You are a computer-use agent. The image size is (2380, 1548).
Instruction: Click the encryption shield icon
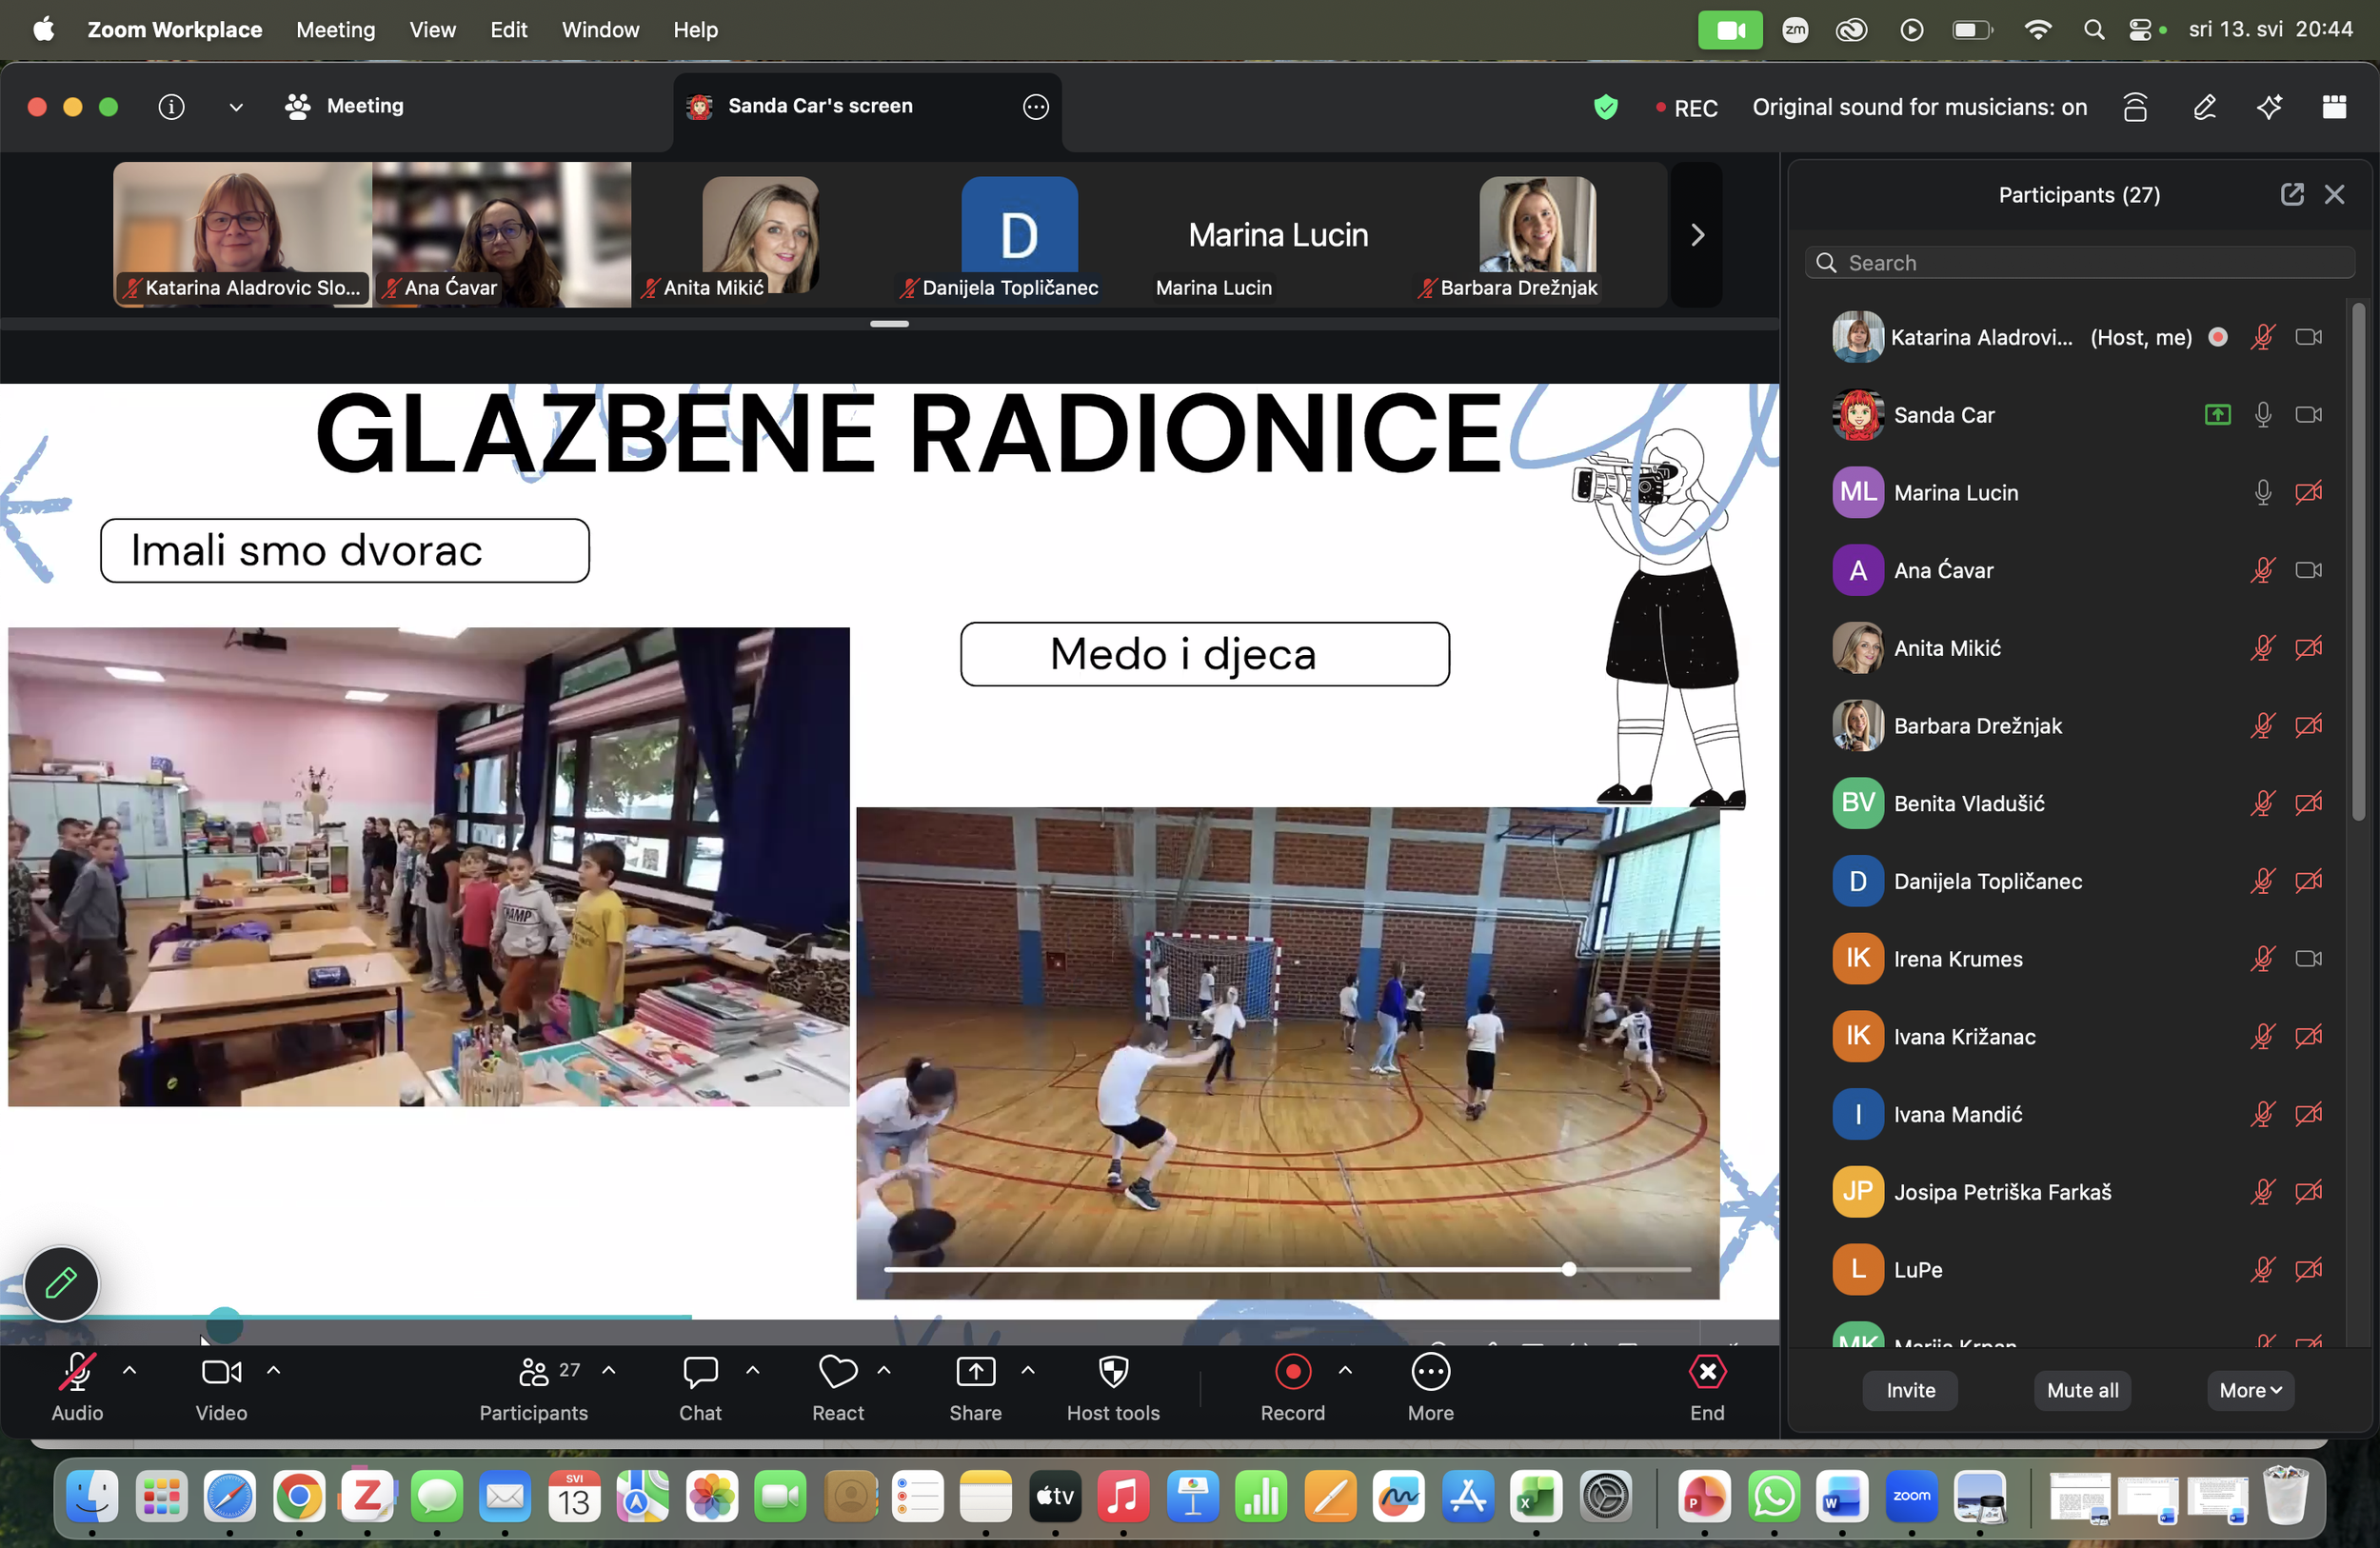(x=1606, y=107)
